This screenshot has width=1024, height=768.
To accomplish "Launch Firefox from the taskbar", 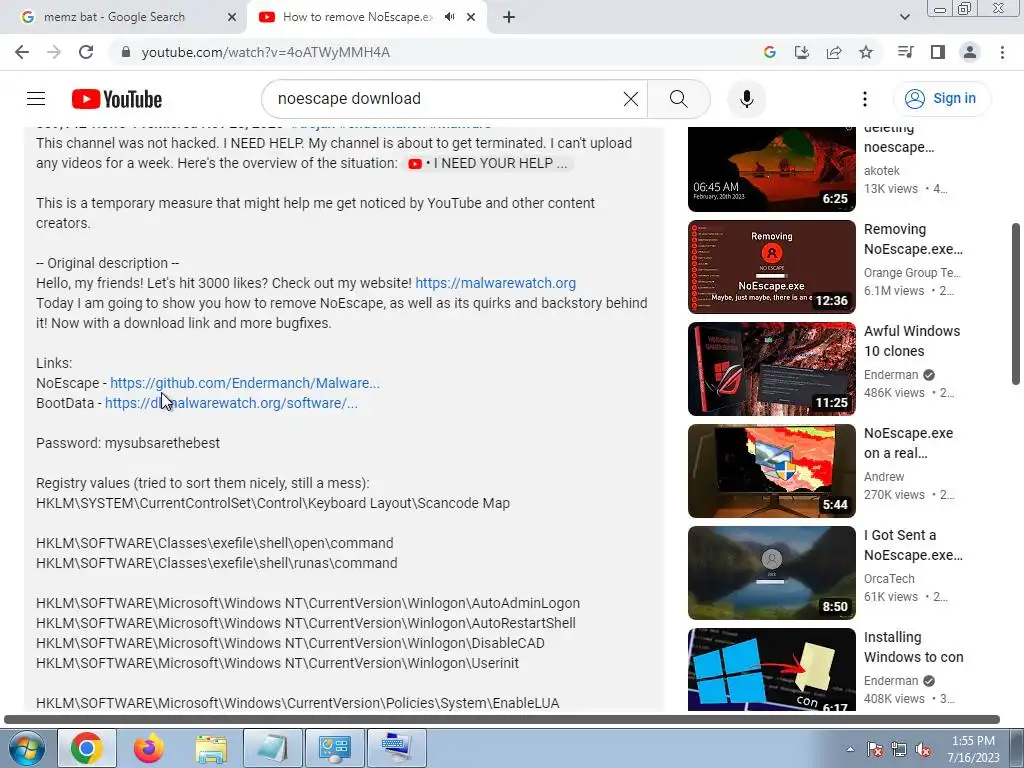I will (x=149, y=748).
